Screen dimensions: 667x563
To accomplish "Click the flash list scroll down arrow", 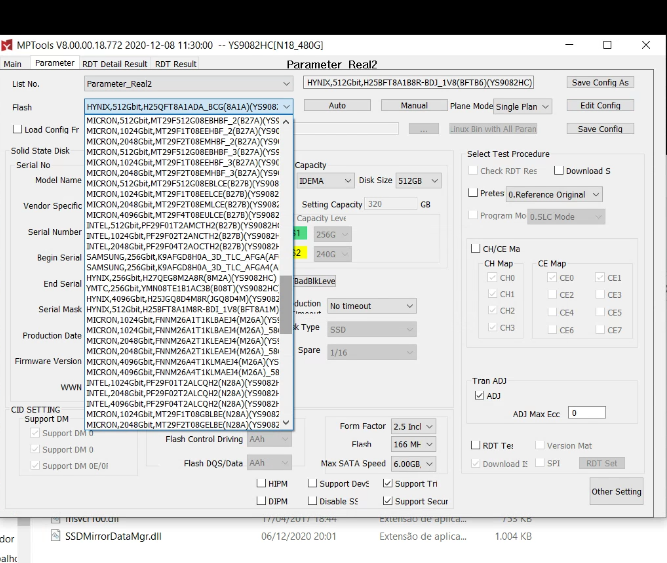I will point(286,422).
